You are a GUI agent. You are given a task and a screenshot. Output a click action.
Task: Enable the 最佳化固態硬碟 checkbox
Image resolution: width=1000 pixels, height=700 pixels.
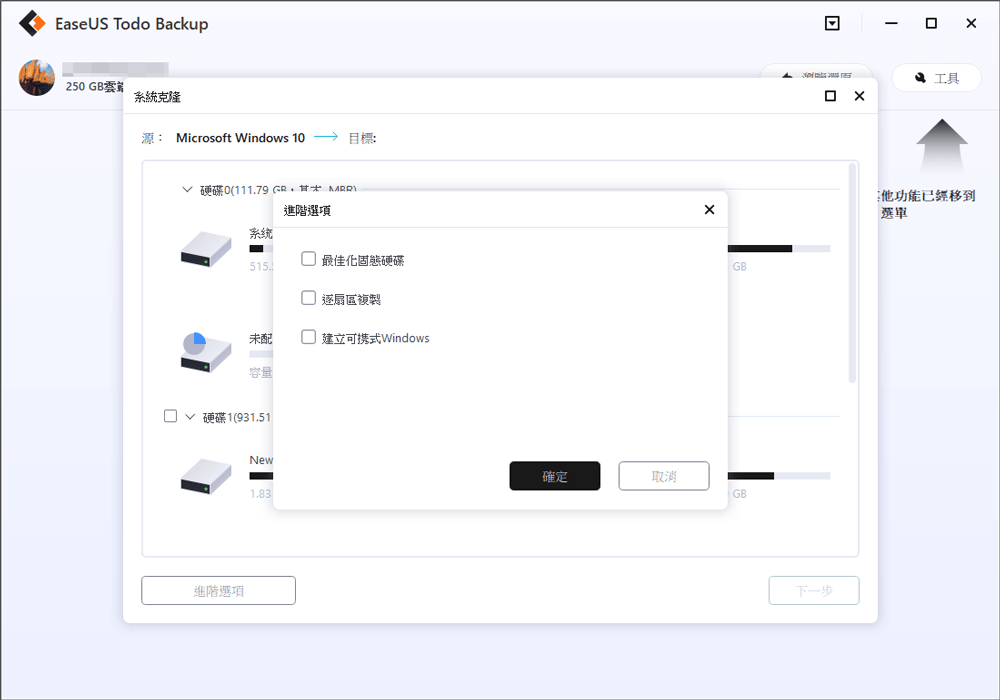coord(308,257)
